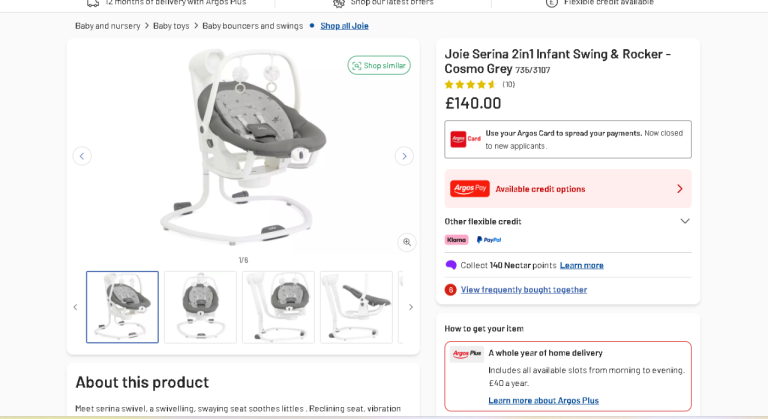768x419 pixels.
Task: Click the Klarna payment badge
Action: [456, 240]
